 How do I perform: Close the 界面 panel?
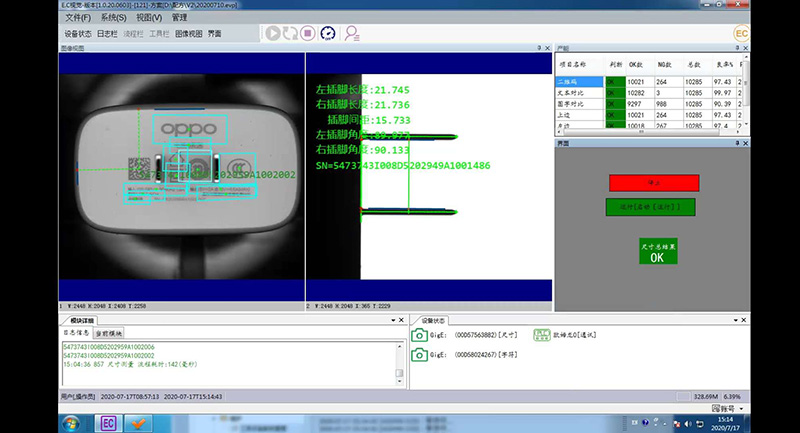coord(745,143)
